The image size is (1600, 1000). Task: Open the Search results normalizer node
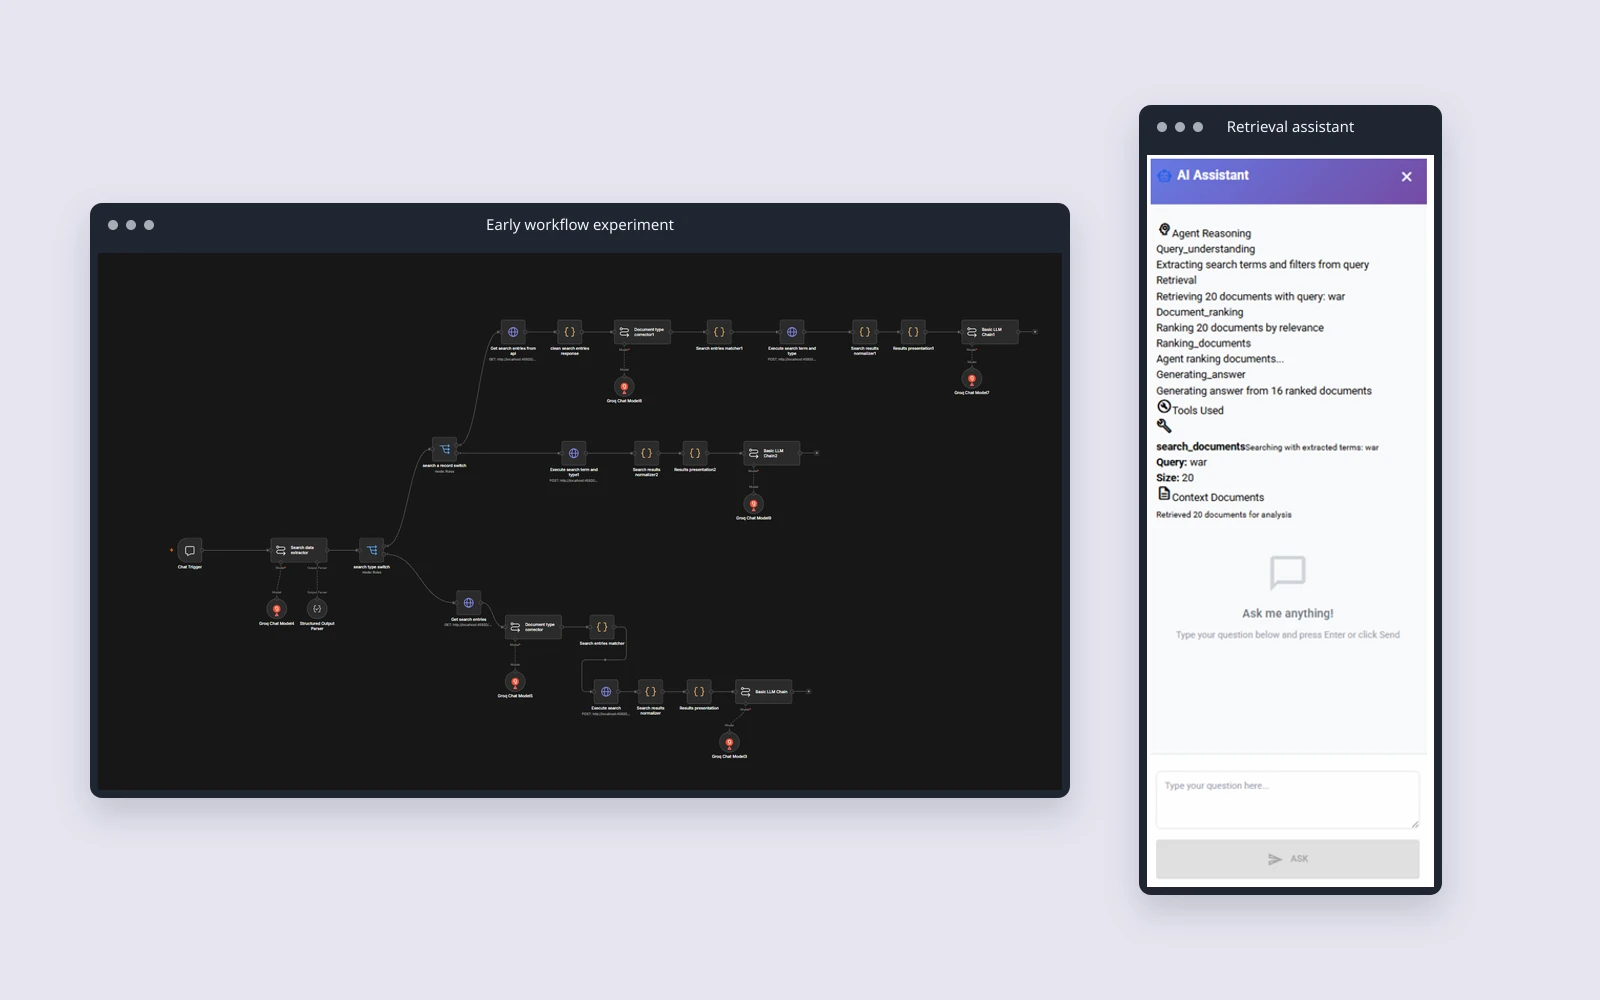pos(651,692)
